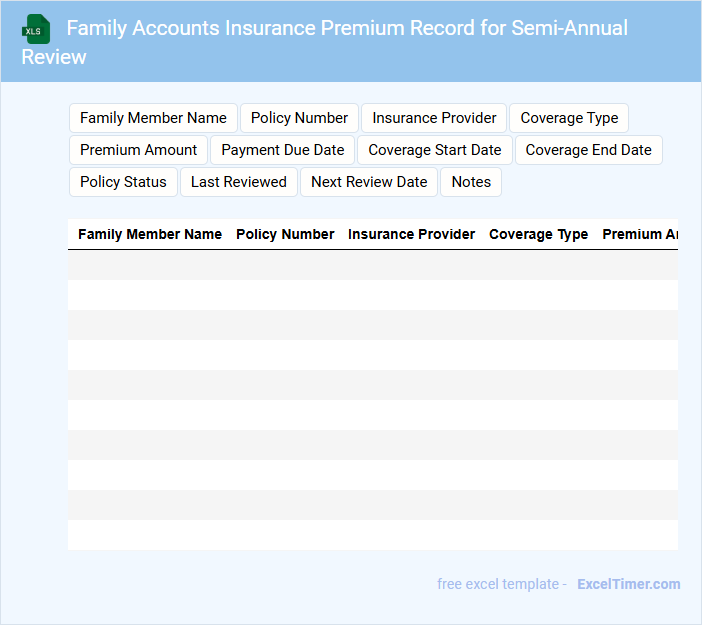Select the Policy Number tag

tap(299, 118)
